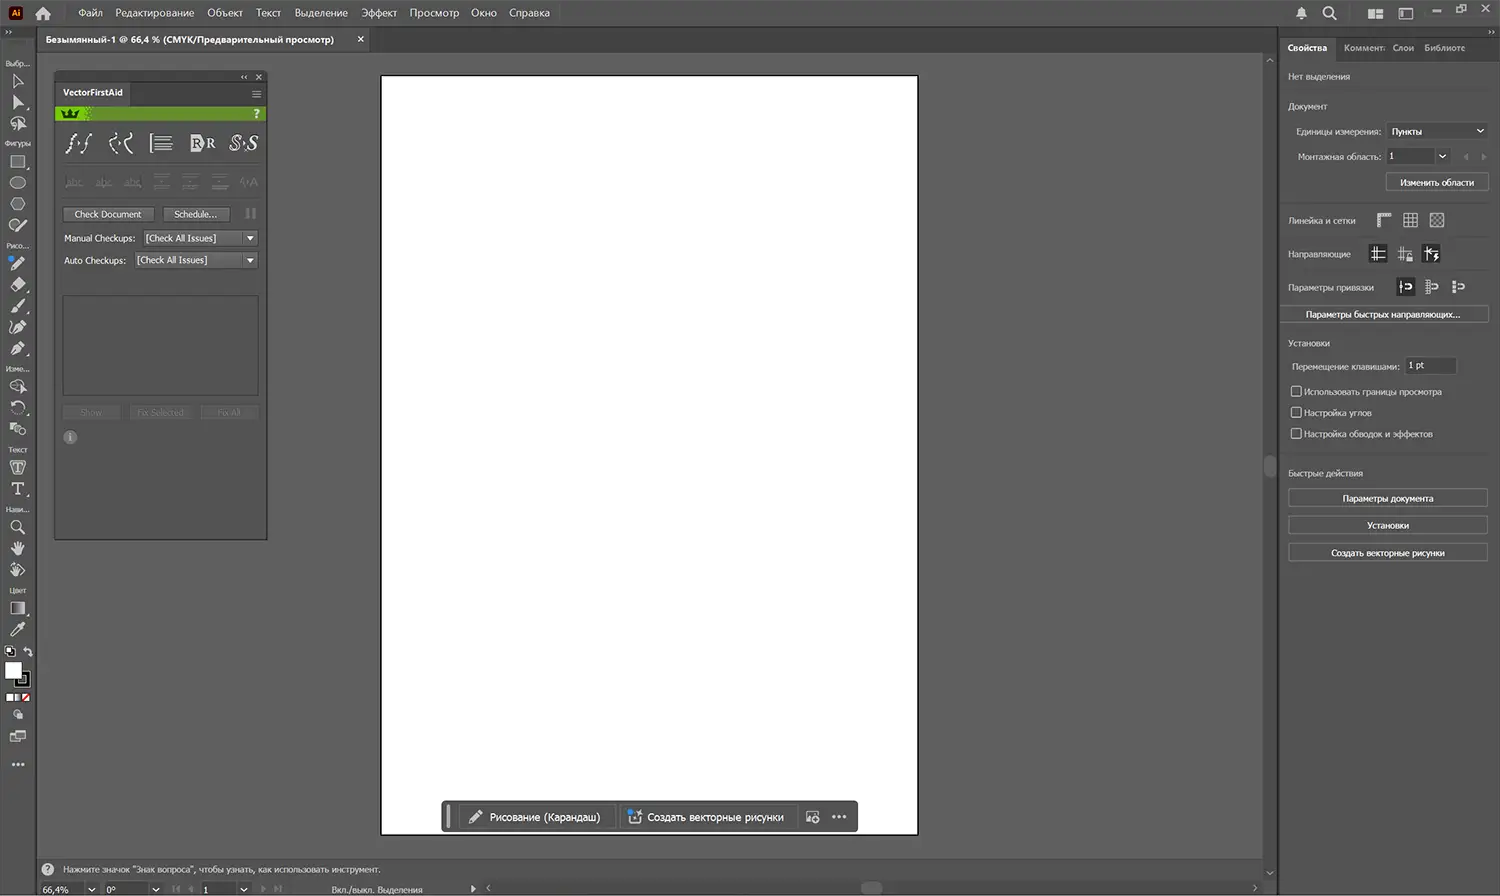
Task: Click the VectorFirstAid text lines icon
Action: 161,143
